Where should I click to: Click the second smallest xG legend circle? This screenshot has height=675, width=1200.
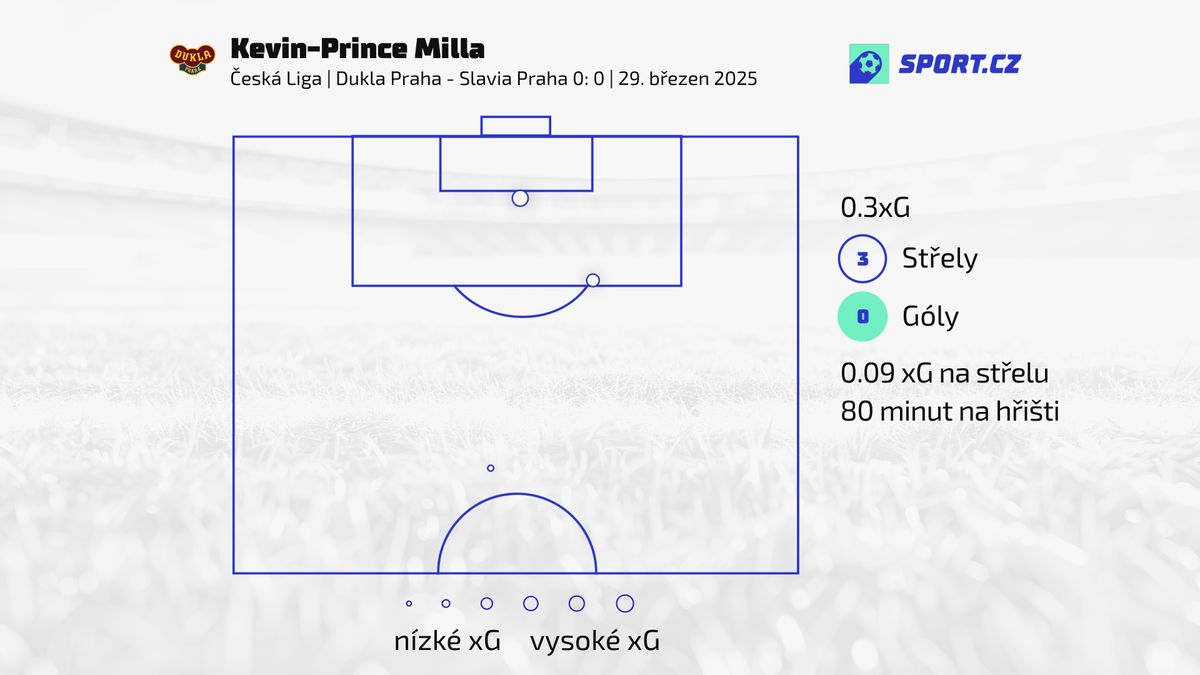[446, 603]
